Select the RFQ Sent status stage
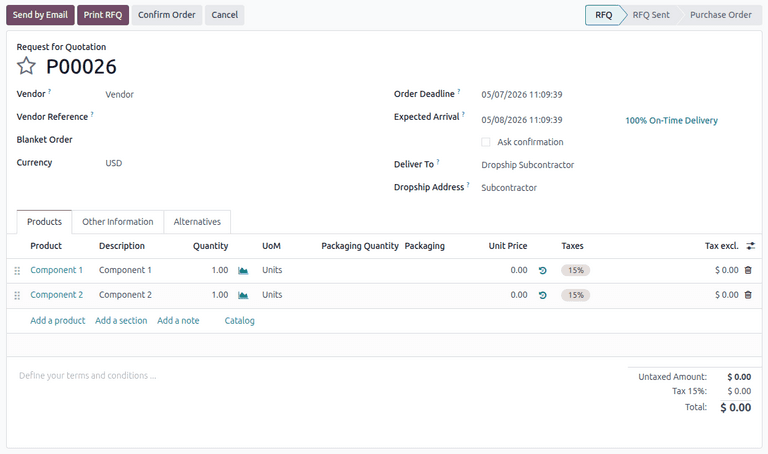The image size is (768, 454). tap(650, 15)
